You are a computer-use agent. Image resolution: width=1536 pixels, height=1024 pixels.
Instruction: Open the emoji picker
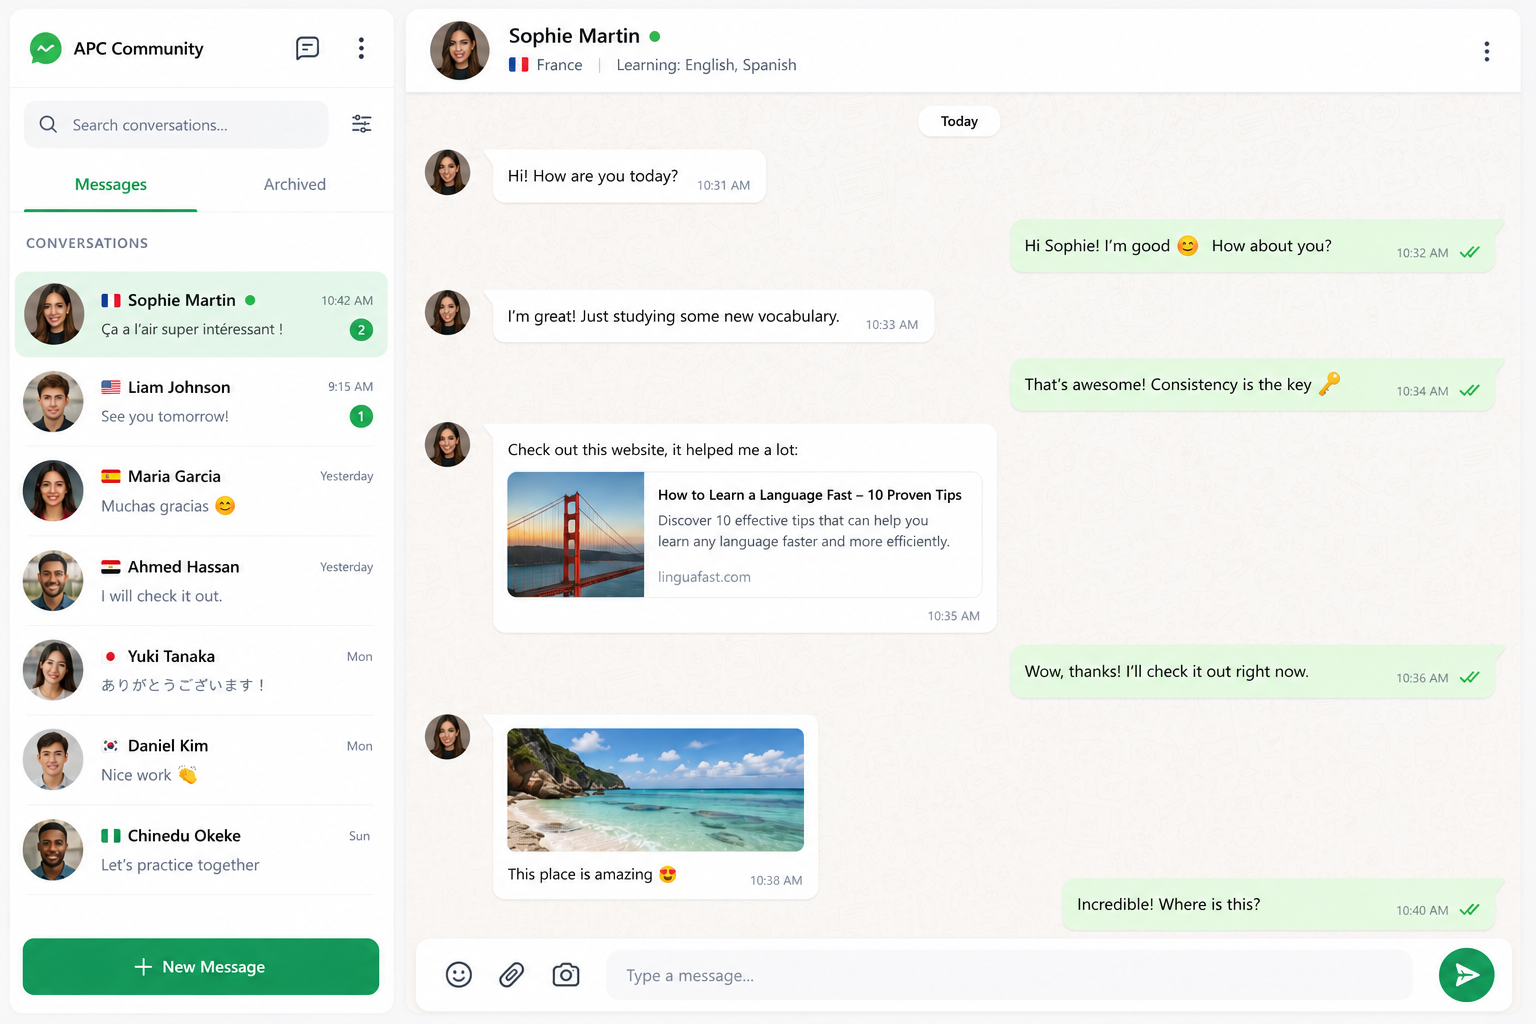(x=459, y=974)
